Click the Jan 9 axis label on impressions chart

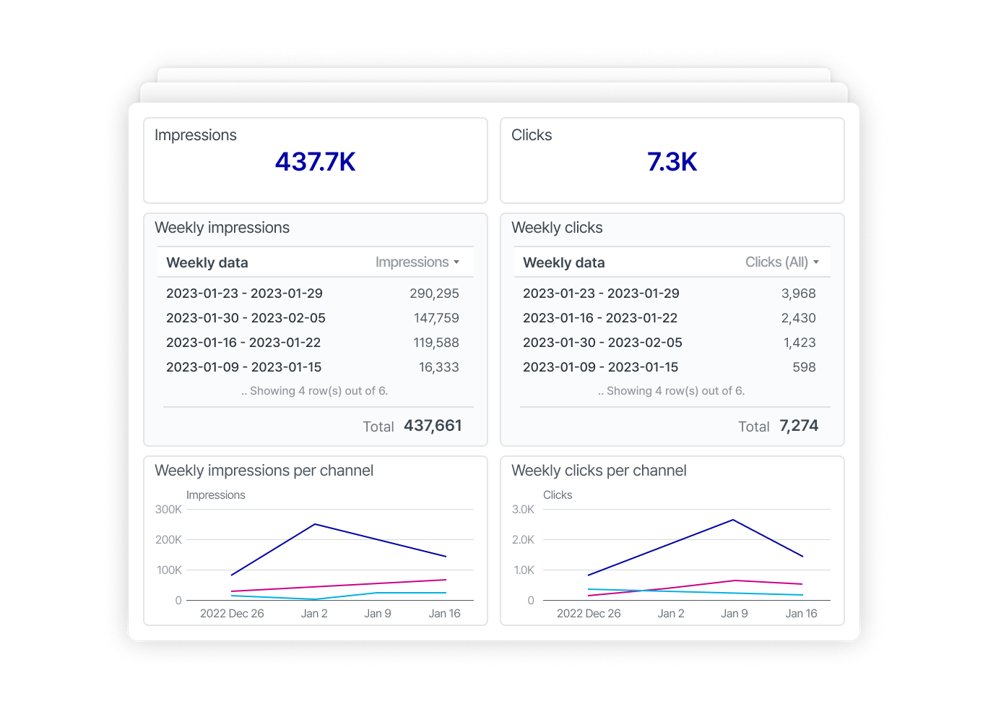tap(378, 613)
